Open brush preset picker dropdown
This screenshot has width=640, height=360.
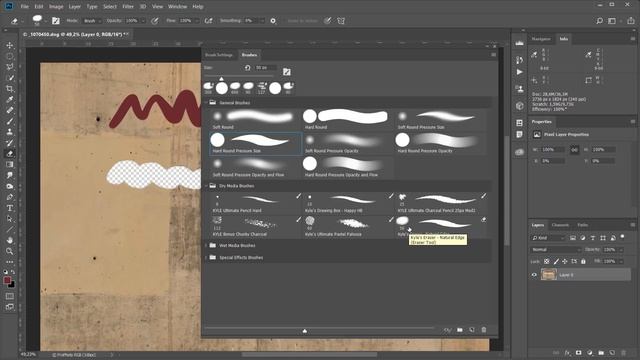click(x=45, y=21)
